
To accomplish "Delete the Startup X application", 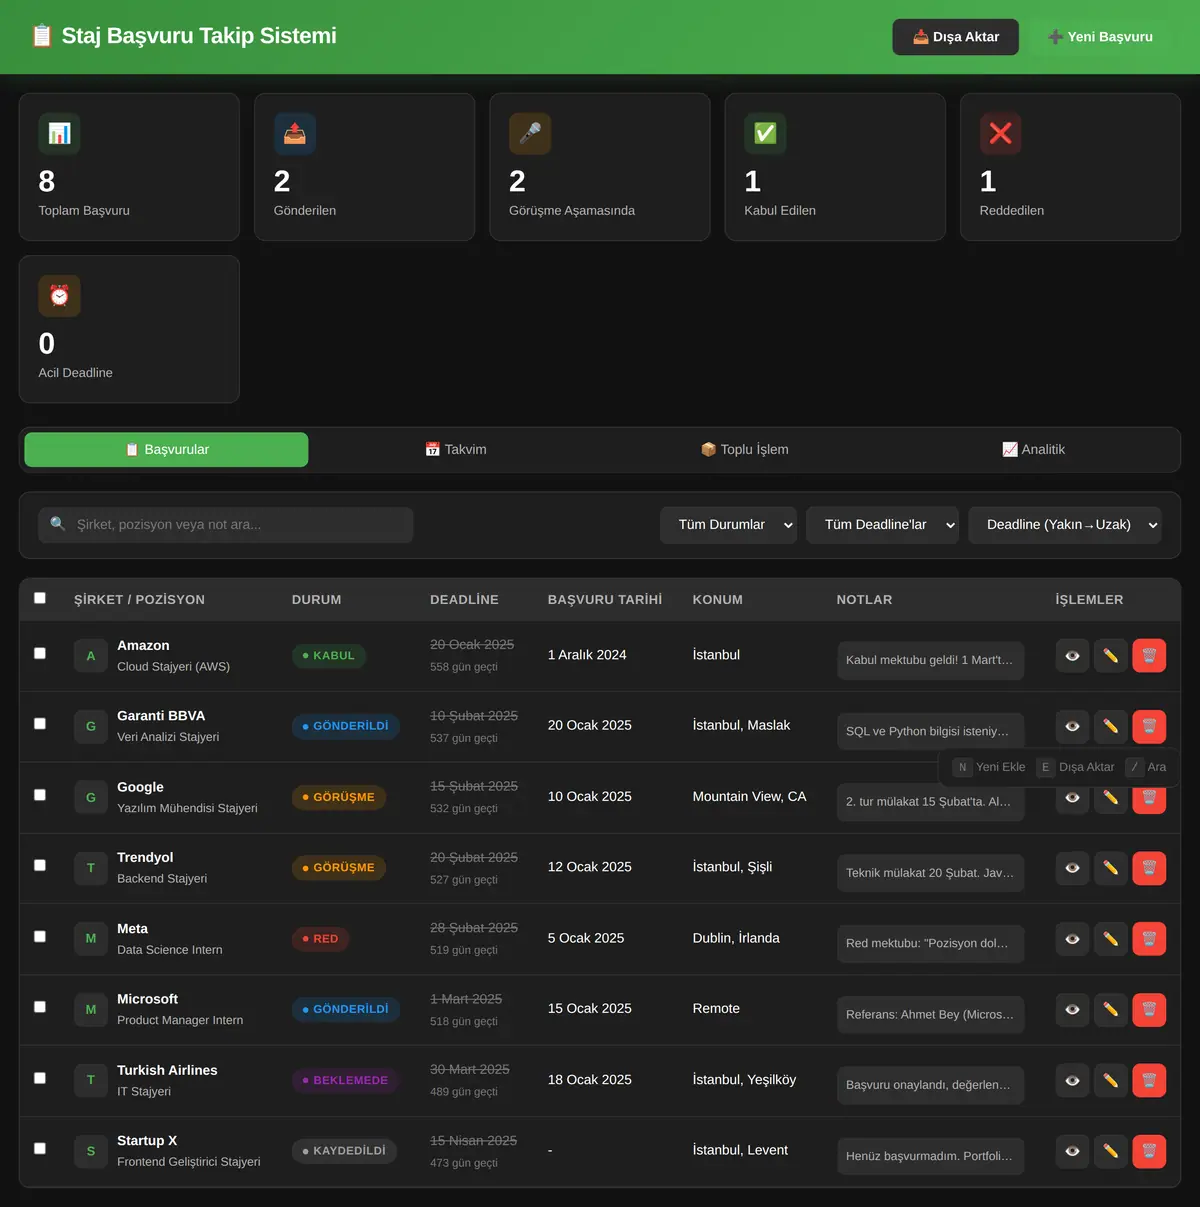I will pyautogui.click(x=1149, y=1151).
